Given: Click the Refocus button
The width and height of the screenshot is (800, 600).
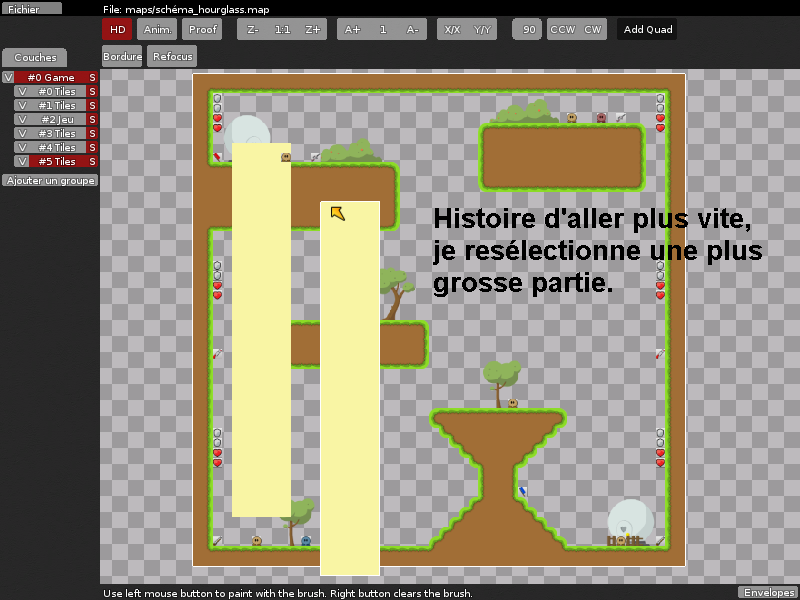Looking at the screenshot, I should (x=173, y=57).
